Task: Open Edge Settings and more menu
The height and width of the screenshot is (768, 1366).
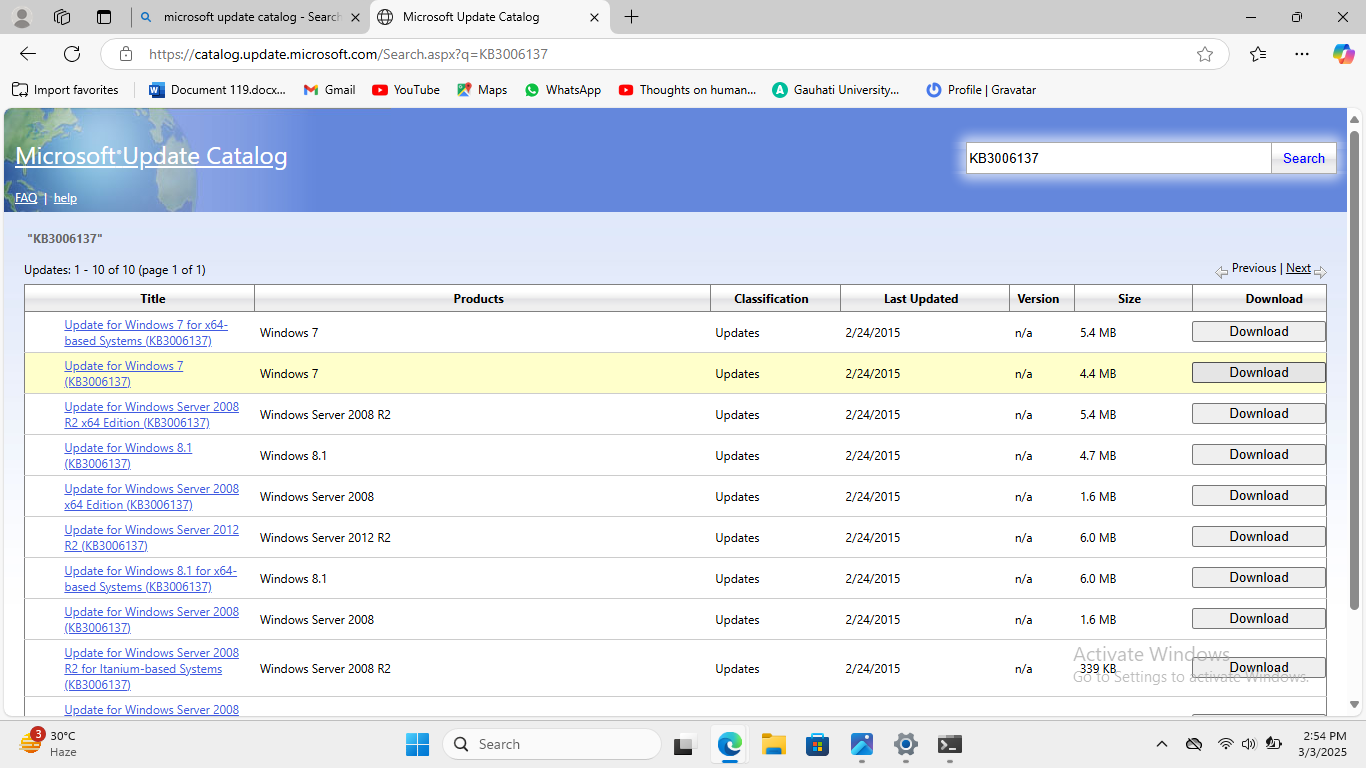Action: 1301,54
